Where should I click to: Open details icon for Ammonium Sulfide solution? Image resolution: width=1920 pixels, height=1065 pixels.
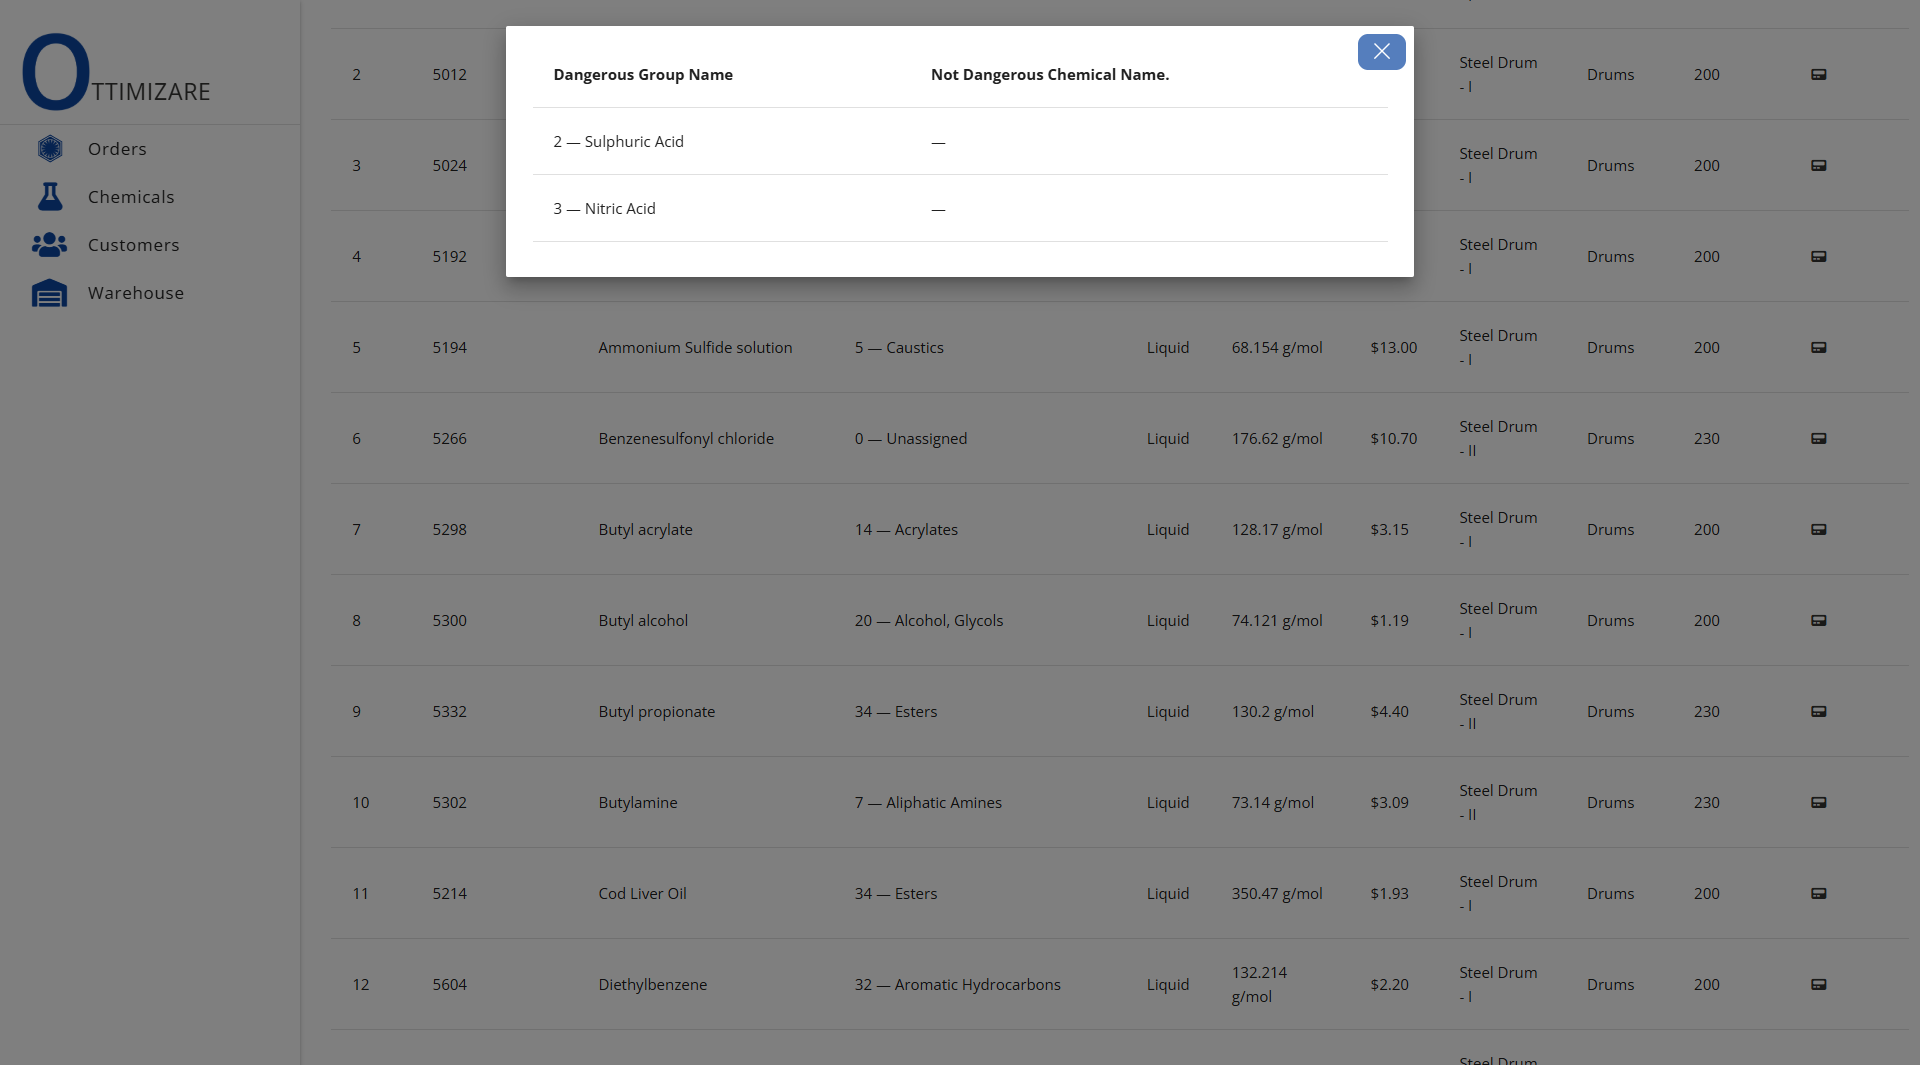(1819, 348)
